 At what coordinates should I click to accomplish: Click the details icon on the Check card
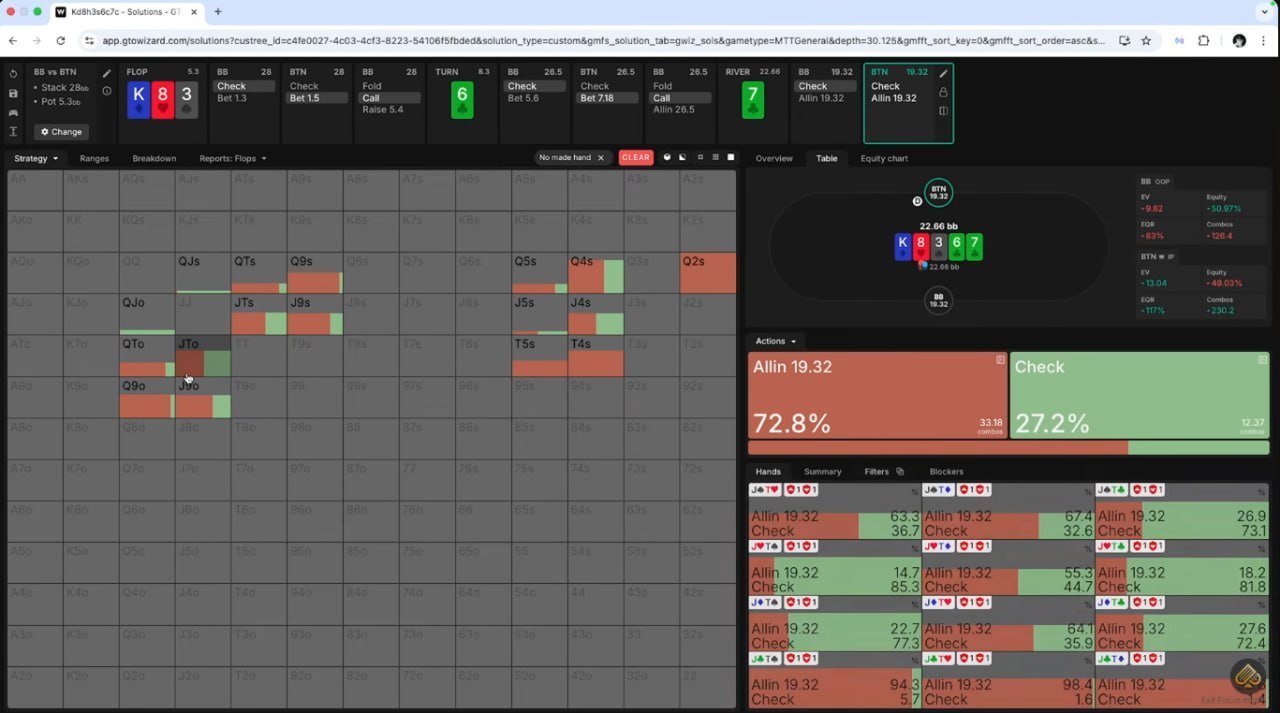(x=1262, y=359)
